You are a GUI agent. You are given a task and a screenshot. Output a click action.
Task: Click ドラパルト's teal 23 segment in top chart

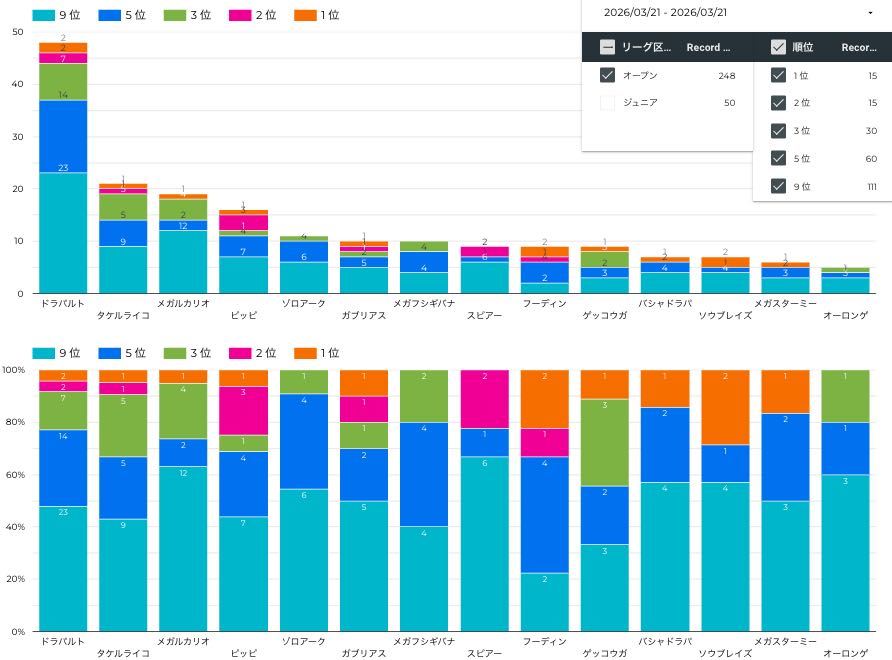pyautogui.click(x=63, y=232)
